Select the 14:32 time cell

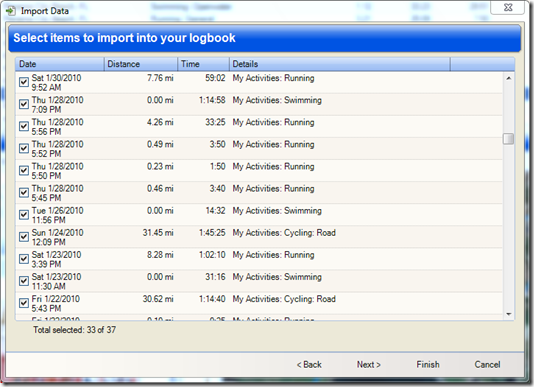click(215, 211)
